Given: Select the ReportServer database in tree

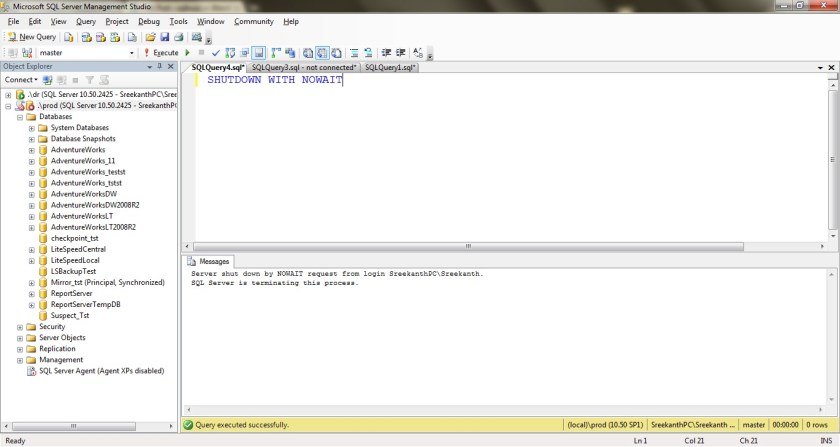Looking at the screenshot, I should click(71, 293).
